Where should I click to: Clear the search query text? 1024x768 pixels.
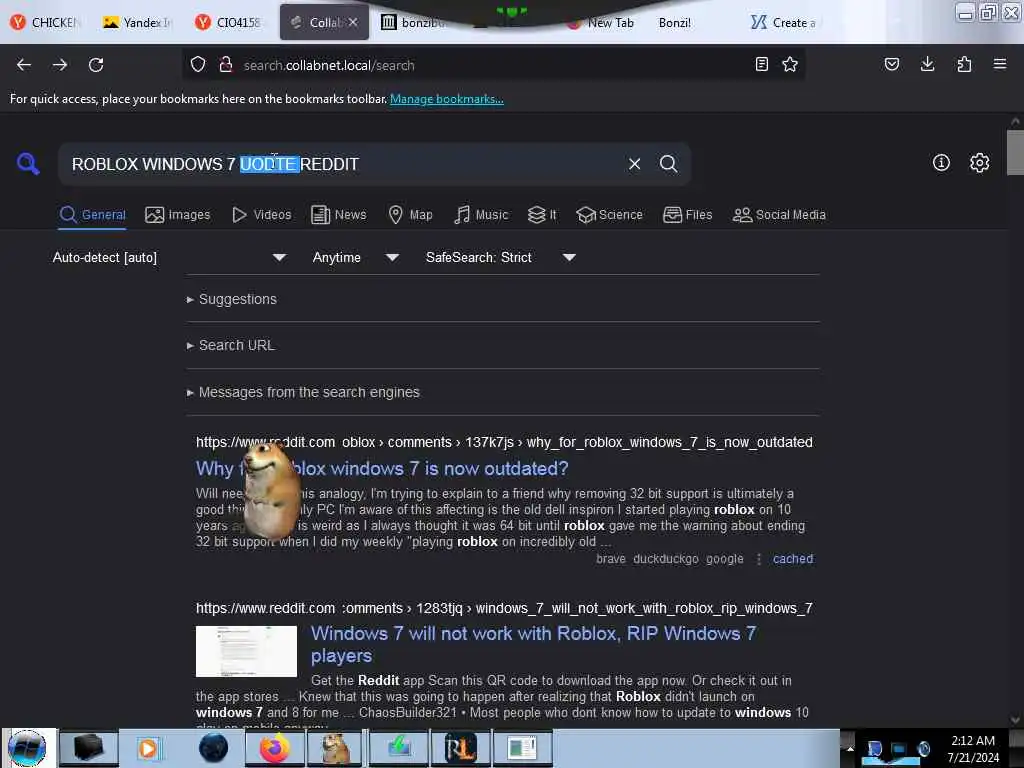(634, 164)
